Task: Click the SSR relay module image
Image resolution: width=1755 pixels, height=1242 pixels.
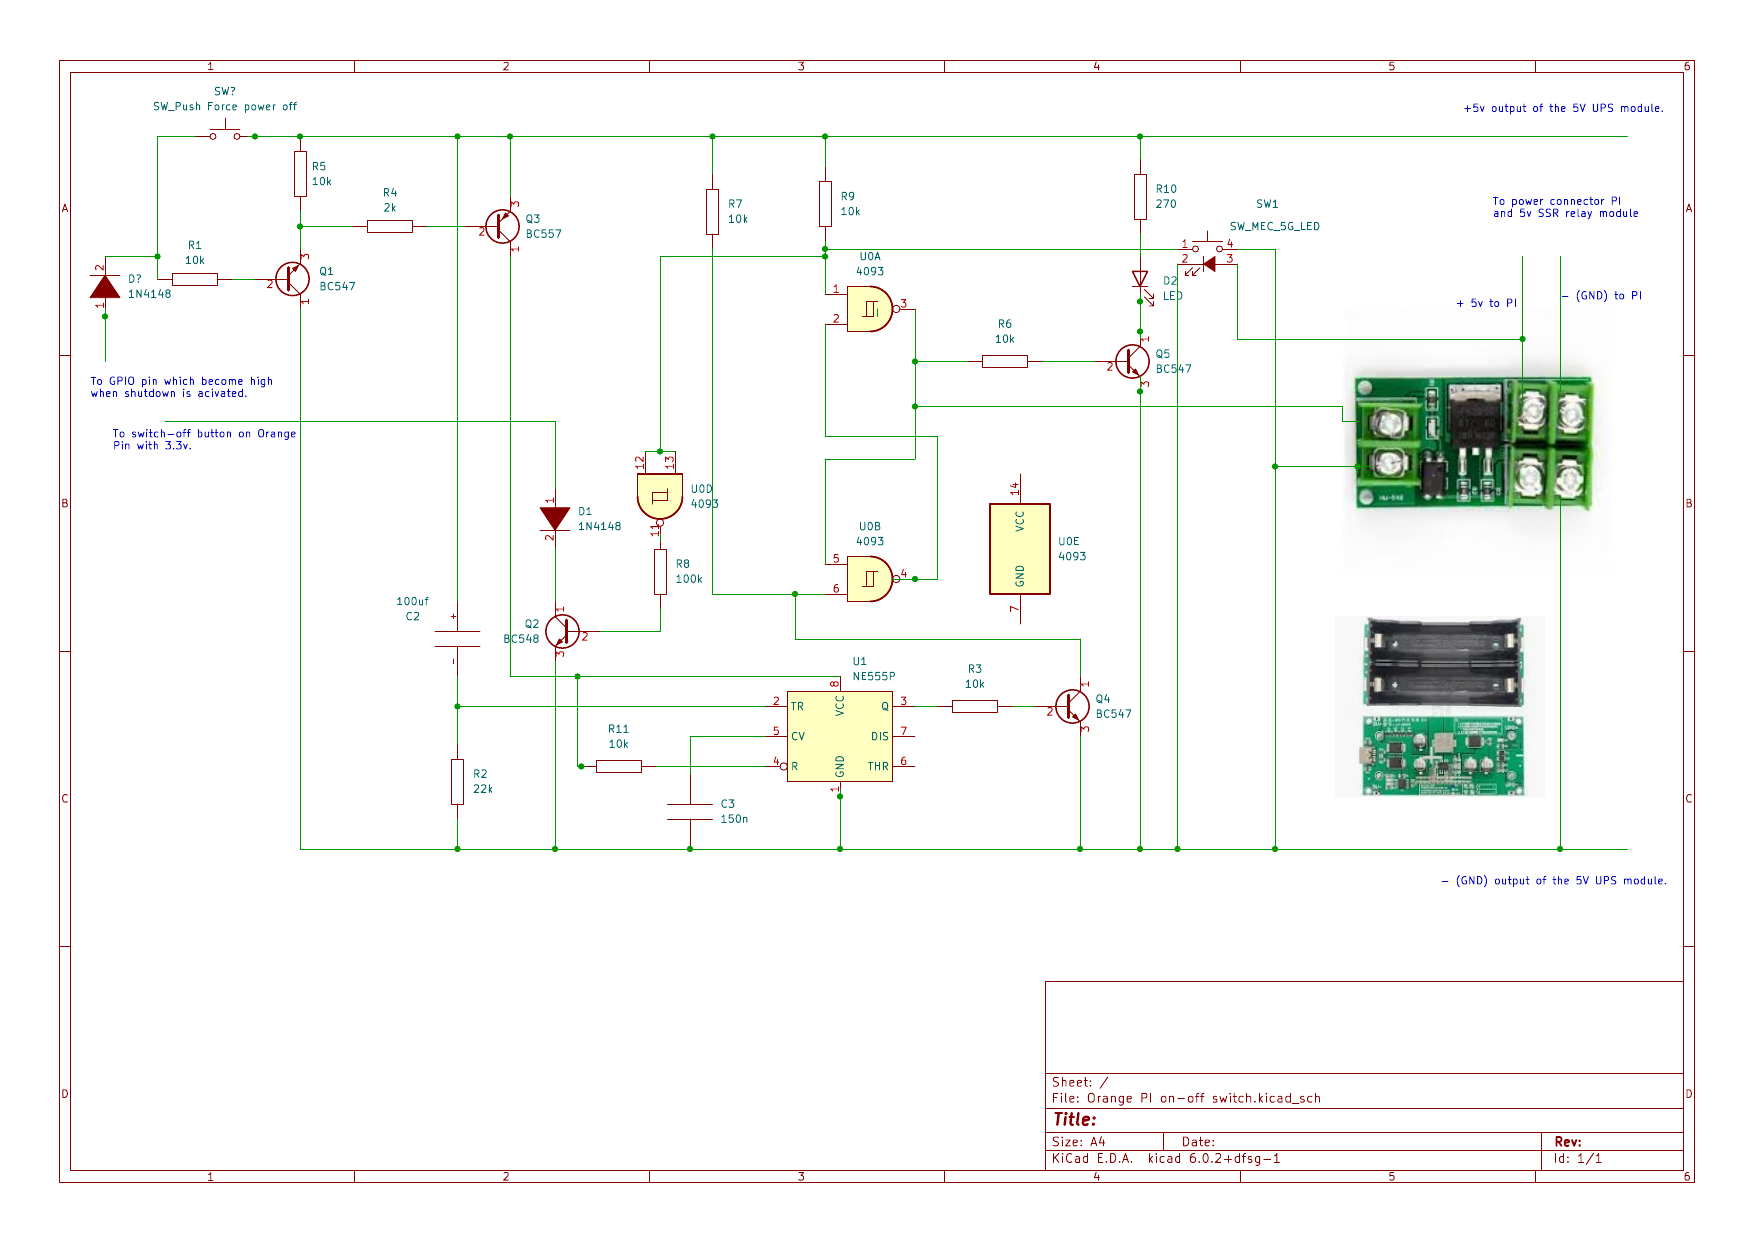Action: click(x=1475, y=443)
